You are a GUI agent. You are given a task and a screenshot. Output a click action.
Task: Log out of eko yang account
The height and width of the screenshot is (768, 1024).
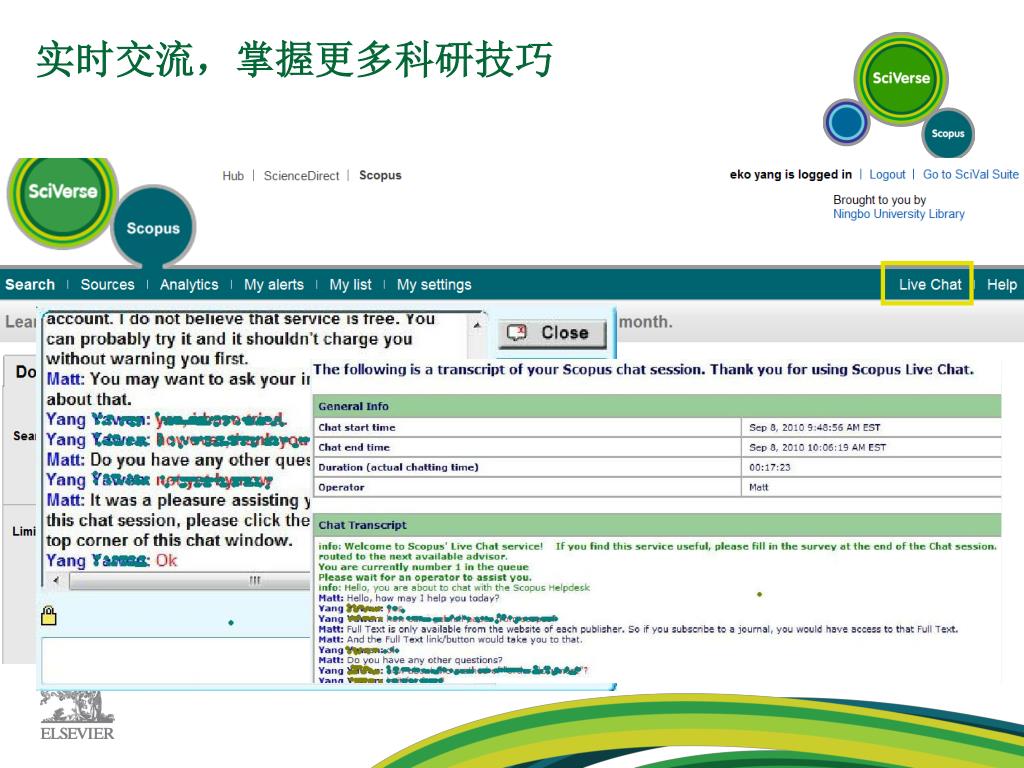pyautogui.click(x=887, y=174)
